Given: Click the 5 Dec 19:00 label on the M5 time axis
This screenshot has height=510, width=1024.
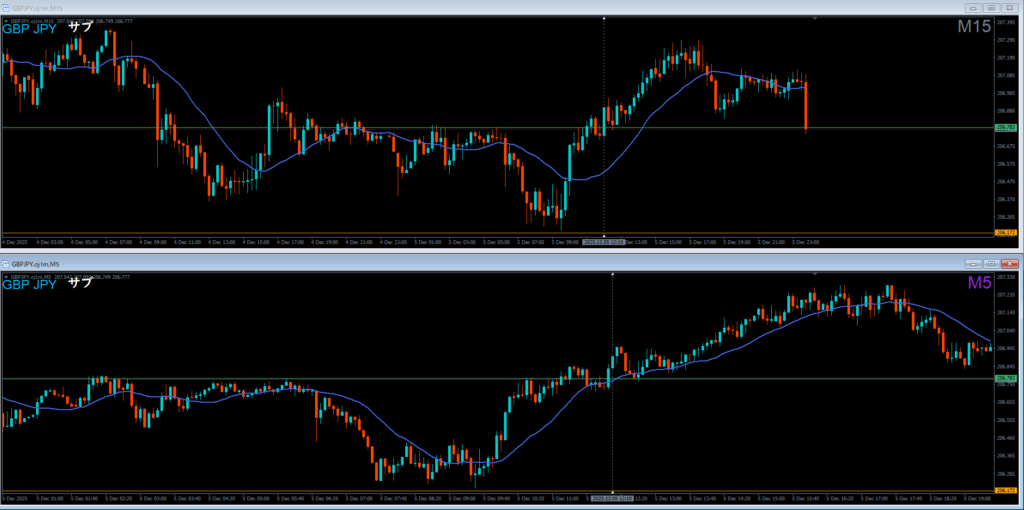Looking at the screenshot, I should click(x=978, y=498).
